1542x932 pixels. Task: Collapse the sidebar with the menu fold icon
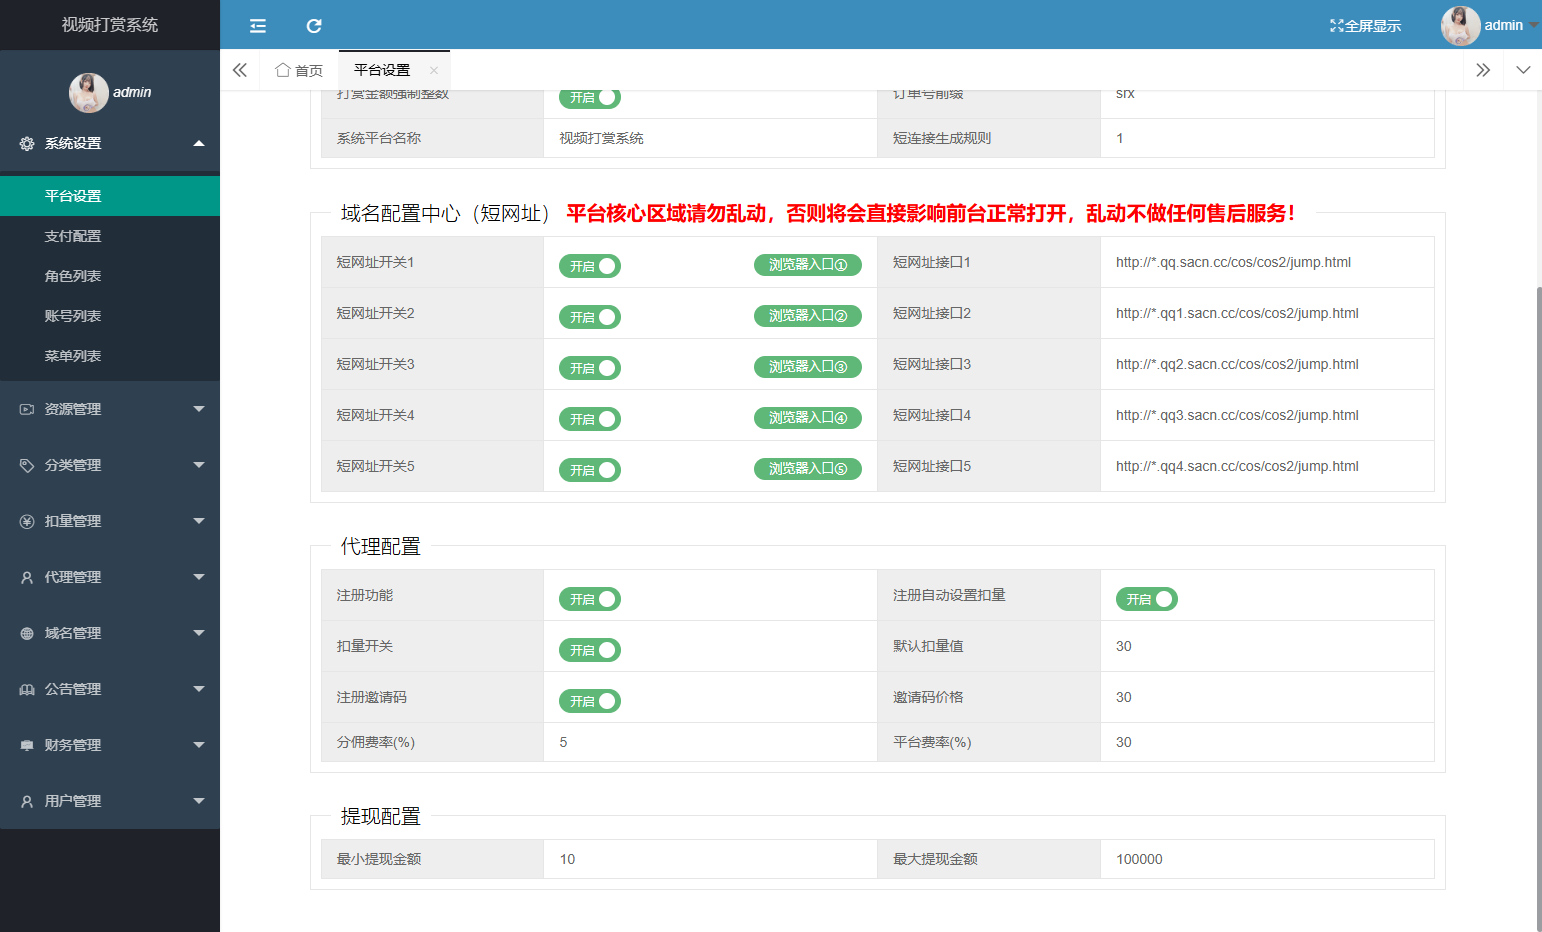[x=258, y=26]
